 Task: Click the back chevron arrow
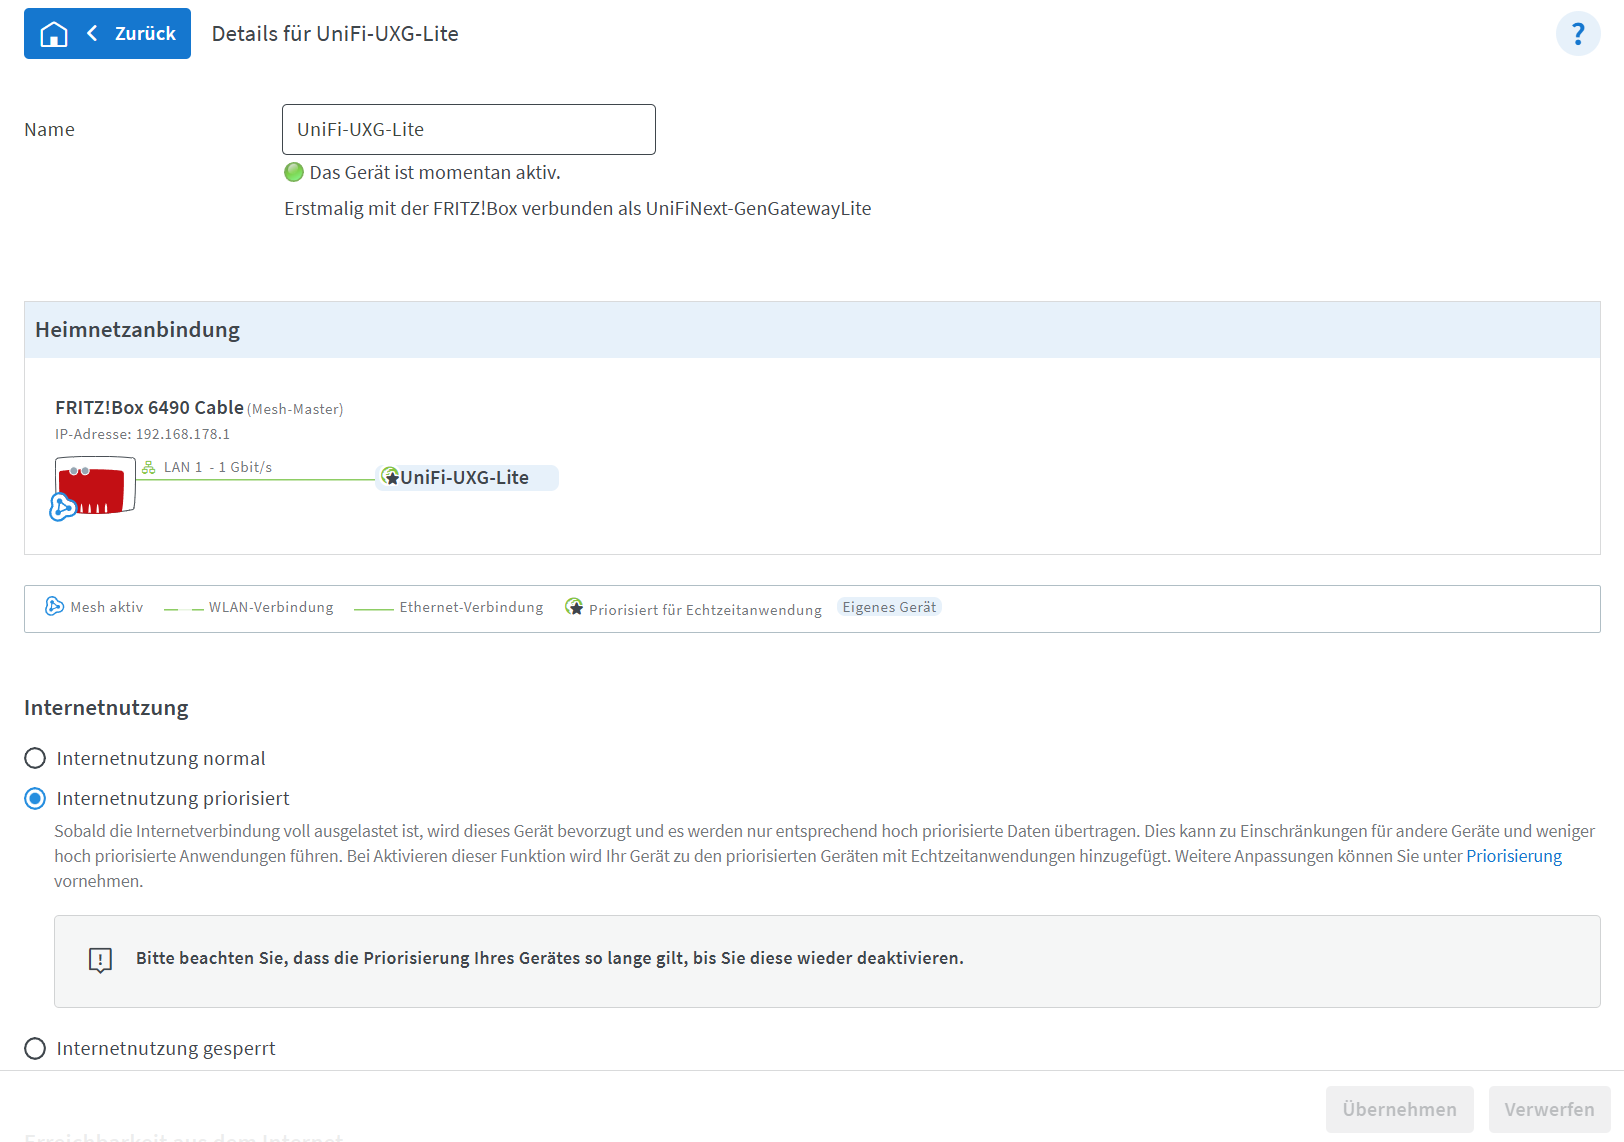[x=92, y=33]
